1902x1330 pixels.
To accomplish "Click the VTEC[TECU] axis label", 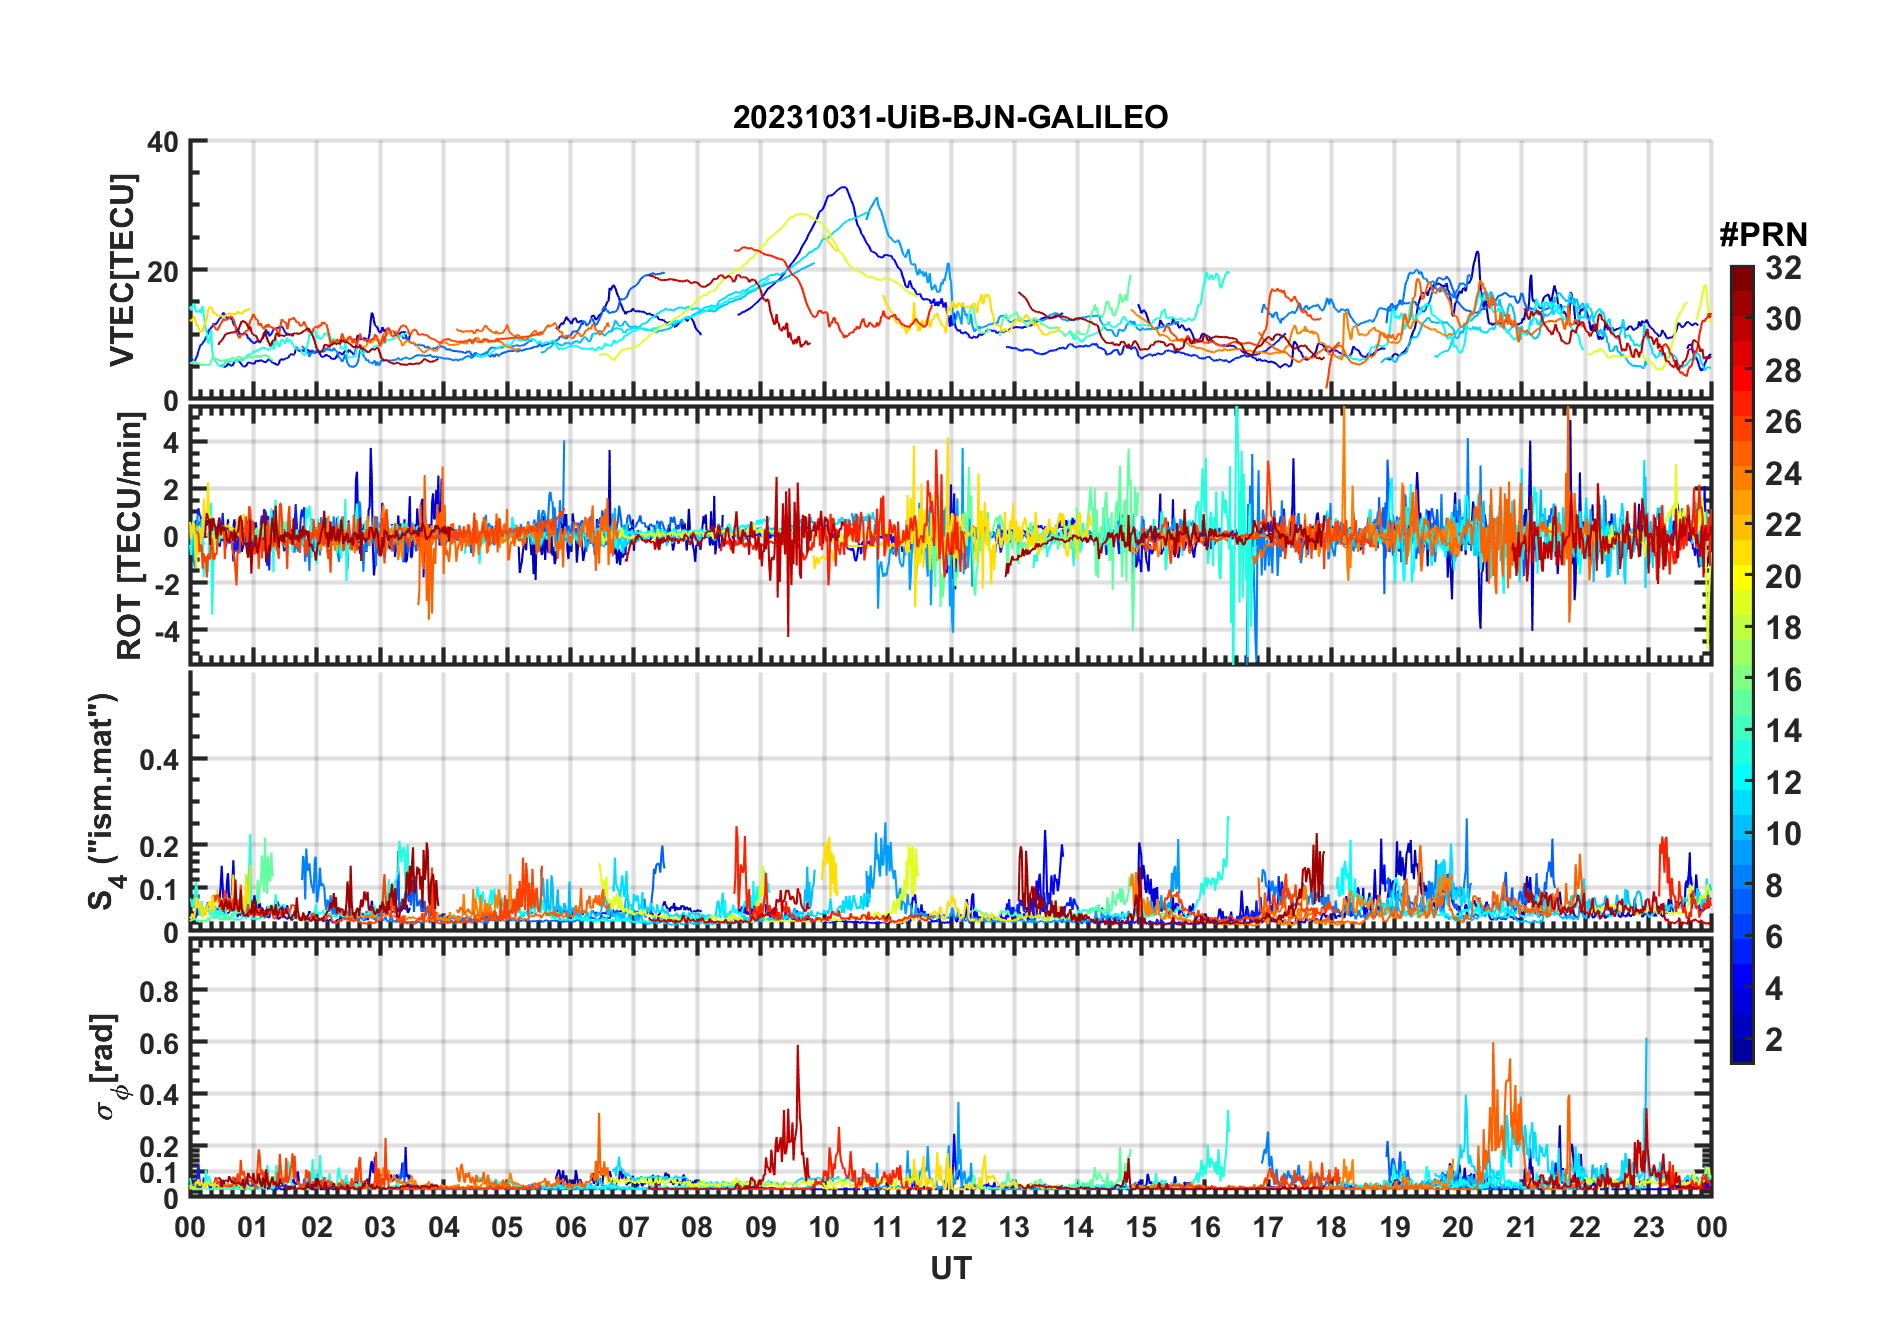I will (x=122, y=270).
